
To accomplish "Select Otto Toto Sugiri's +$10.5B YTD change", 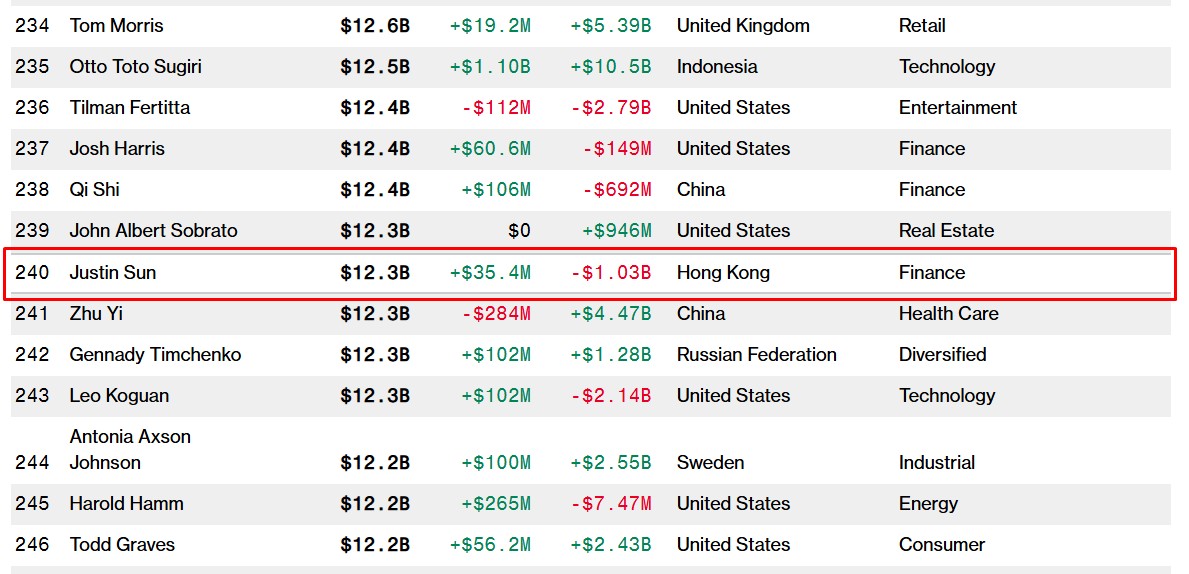I will click(x=610, y=66).
